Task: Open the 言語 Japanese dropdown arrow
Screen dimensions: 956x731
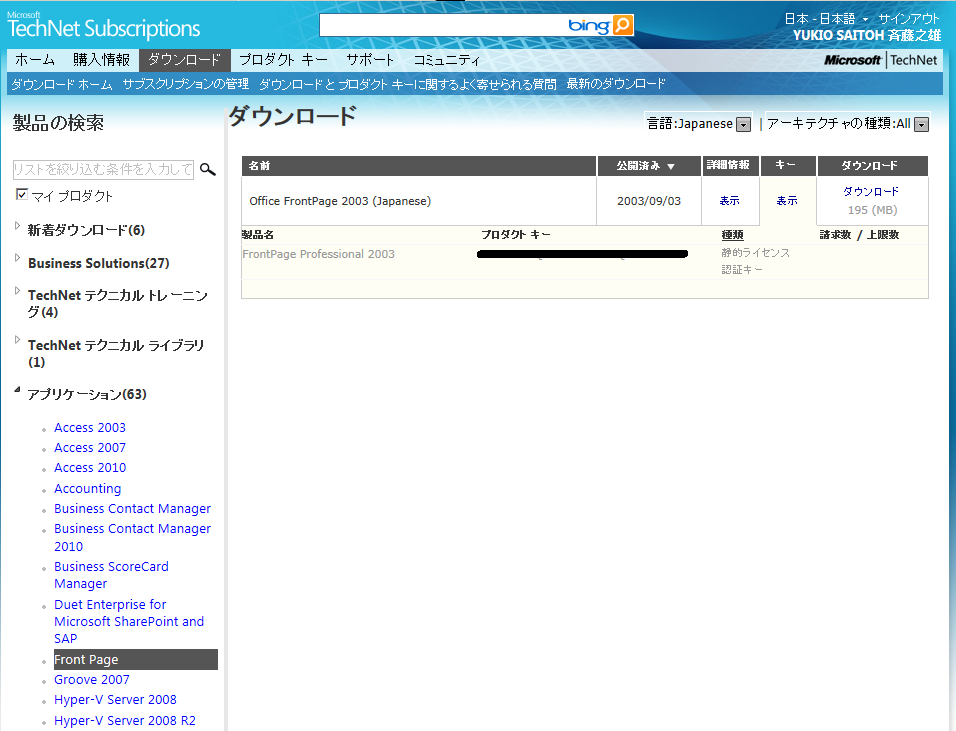Action: point(743,125)
